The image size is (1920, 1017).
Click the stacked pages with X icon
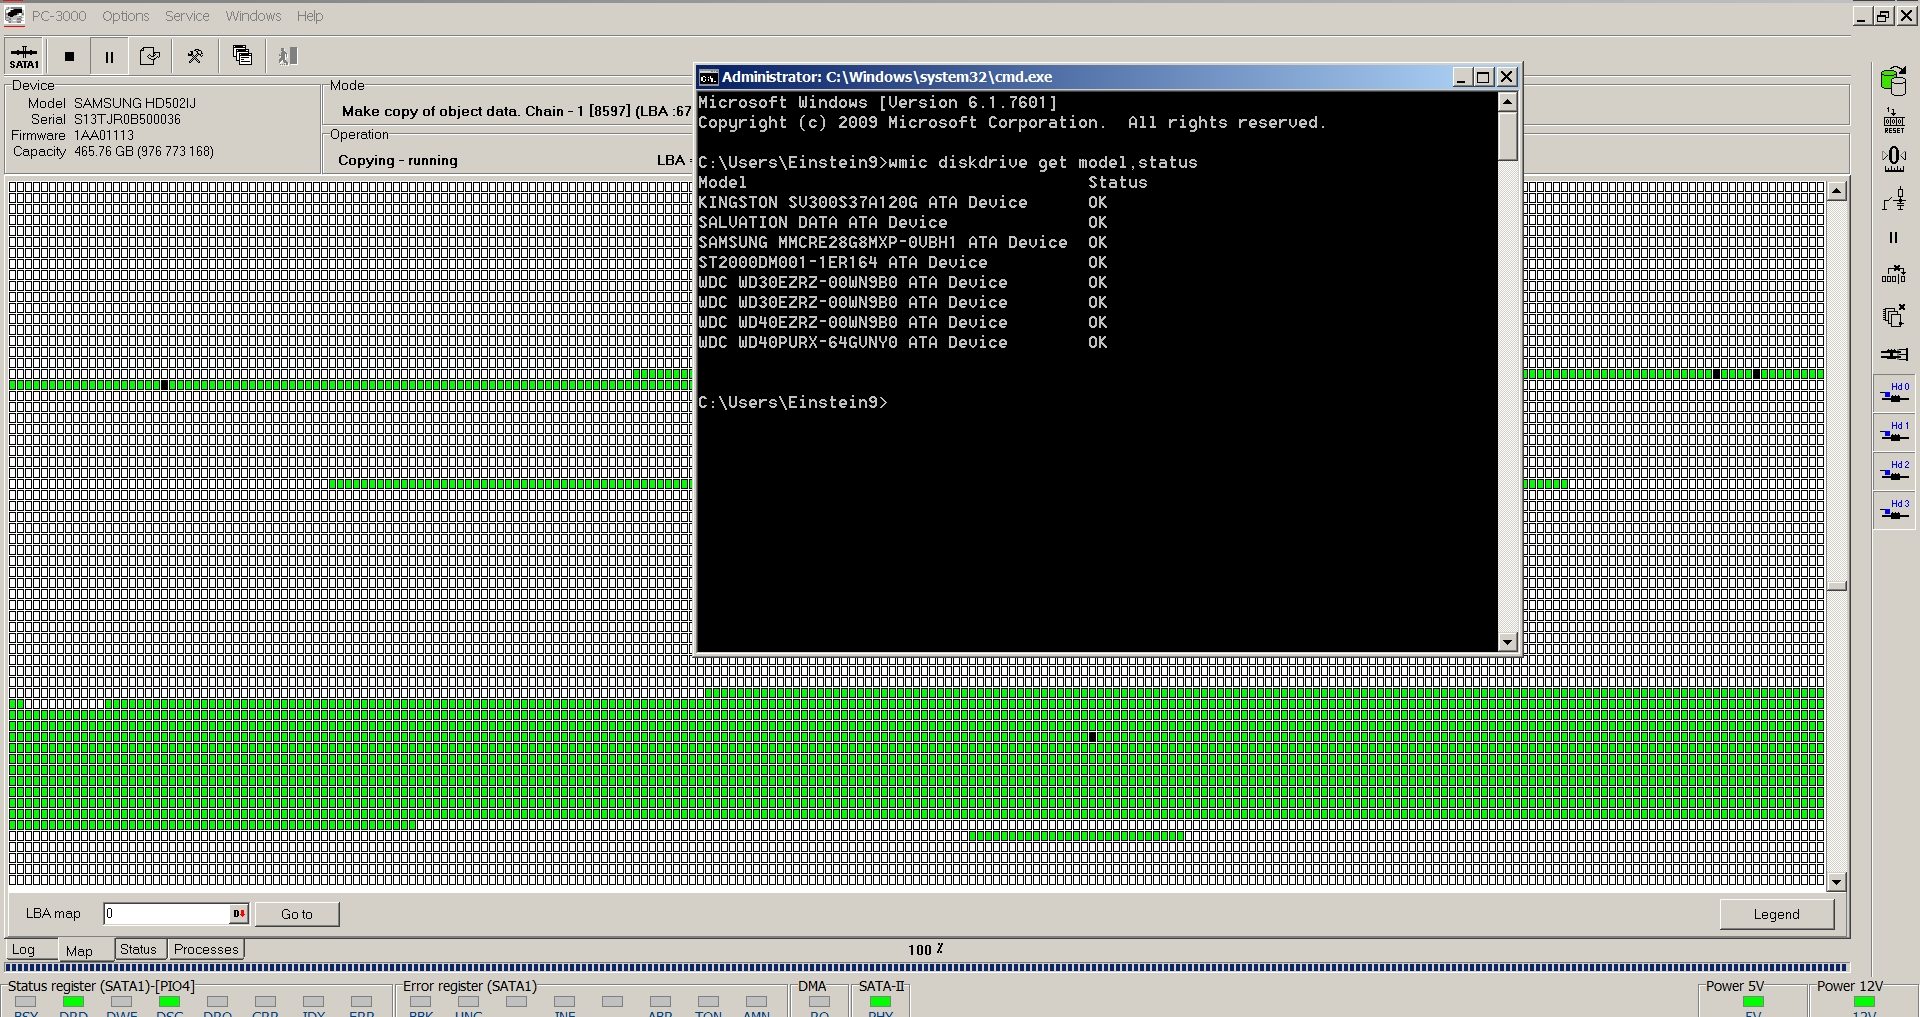(x=1893, y=316)
